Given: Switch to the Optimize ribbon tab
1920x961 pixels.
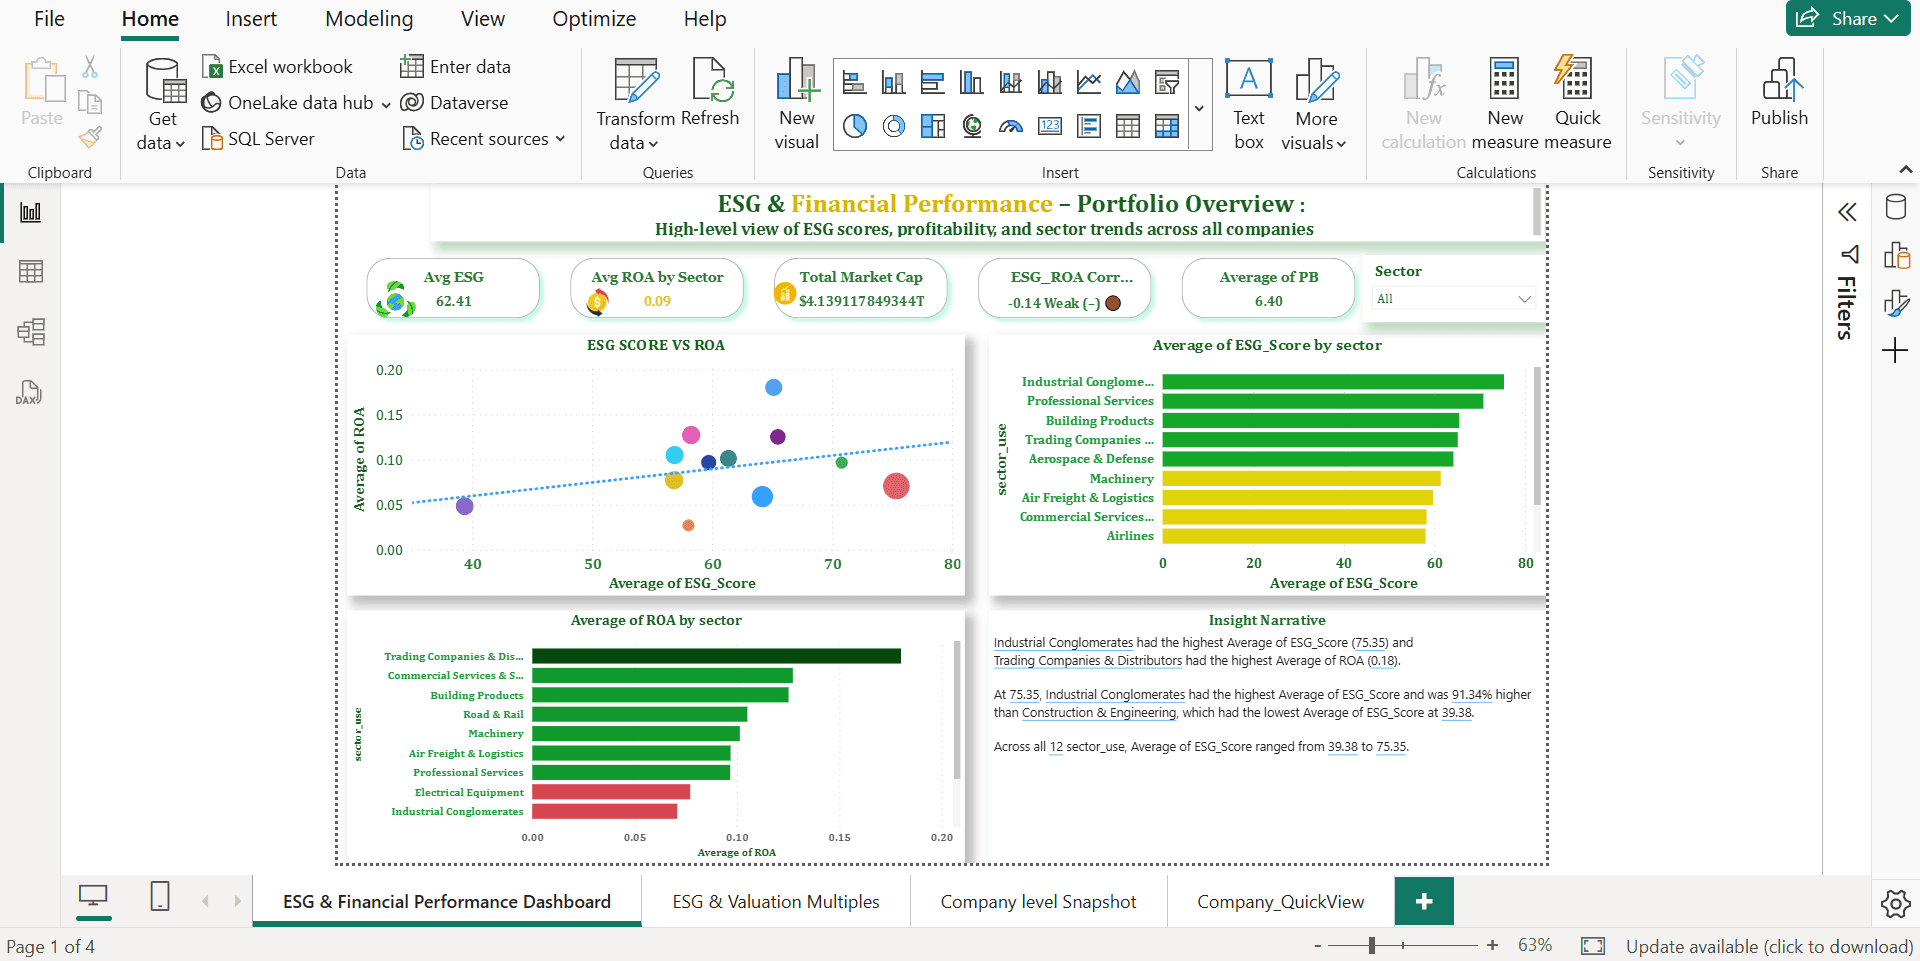Looking at the screenshot, I should pyautogui.click(x=594, y=19).
